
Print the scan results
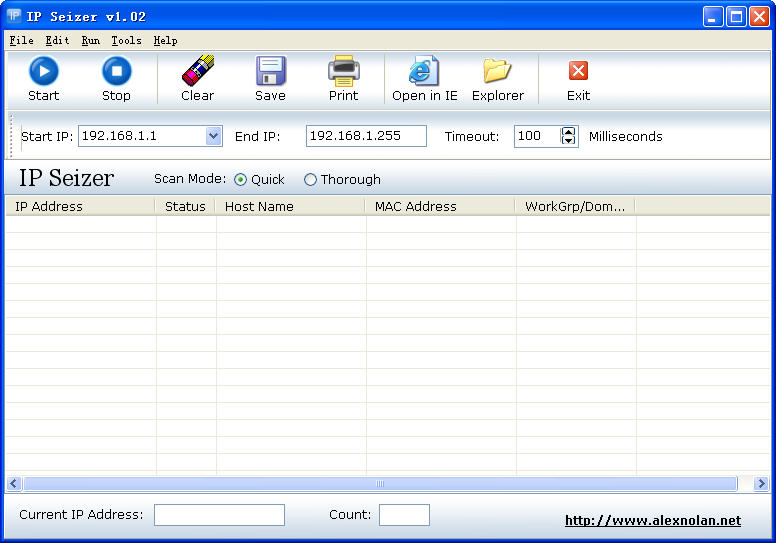coord(343,79)
